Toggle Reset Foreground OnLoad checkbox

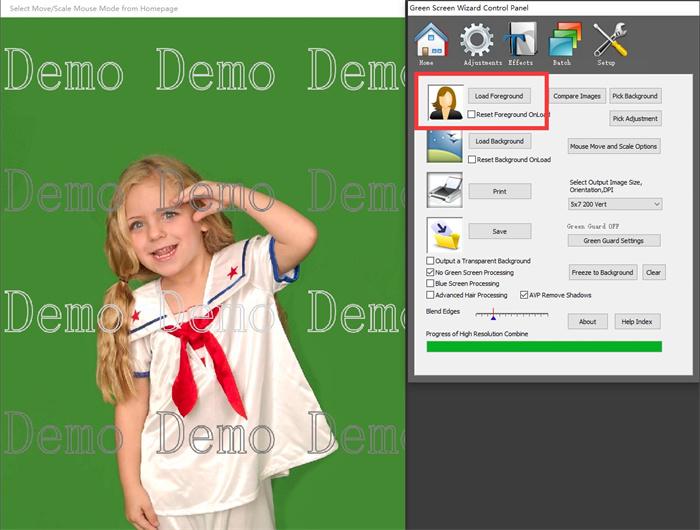[471, 114]
